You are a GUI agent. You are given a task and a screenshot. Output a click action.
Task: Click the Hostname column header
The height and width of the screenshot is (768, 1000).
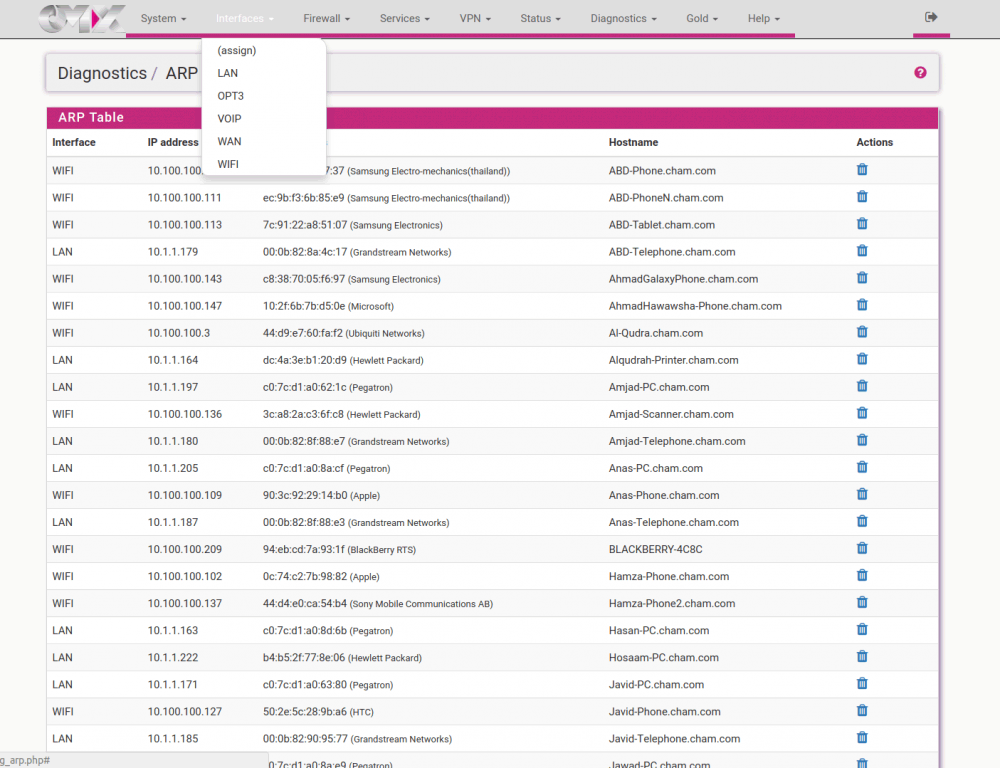pos(633,142)
